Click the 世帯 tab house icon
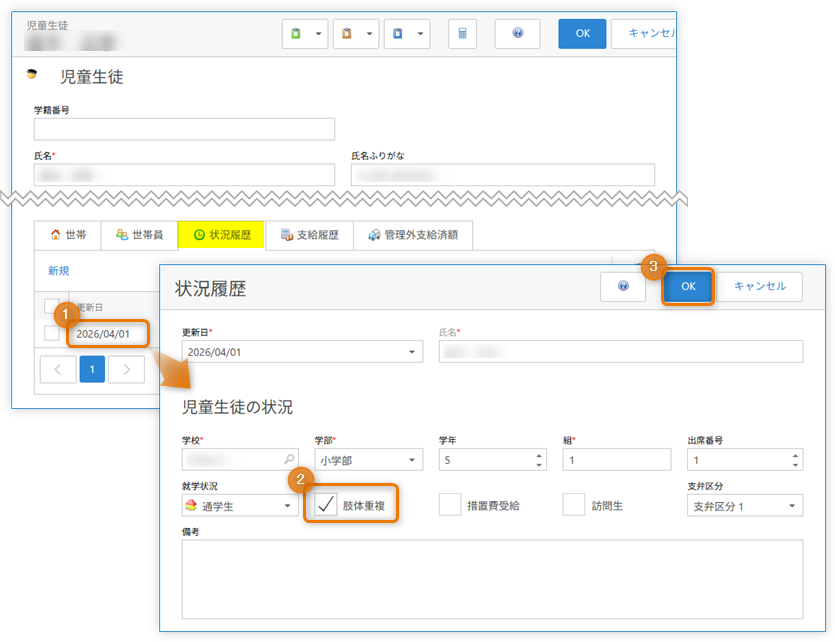This screenshot has height=642, width=835. [x=55, y=234]
